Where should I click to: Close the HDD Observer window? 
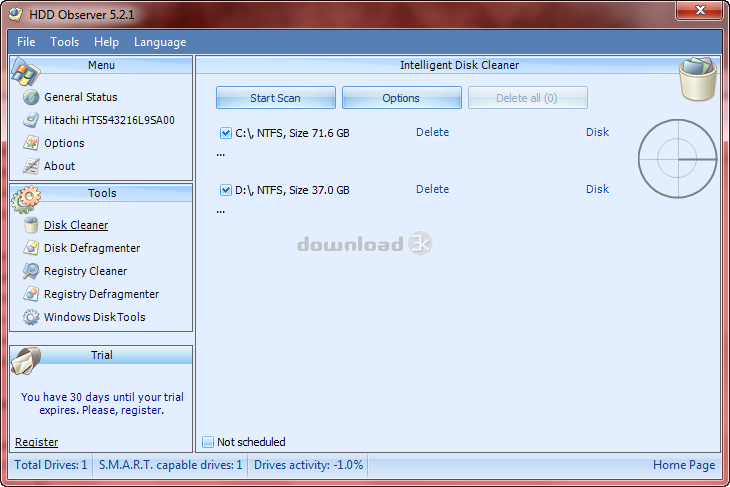point(700,10)
